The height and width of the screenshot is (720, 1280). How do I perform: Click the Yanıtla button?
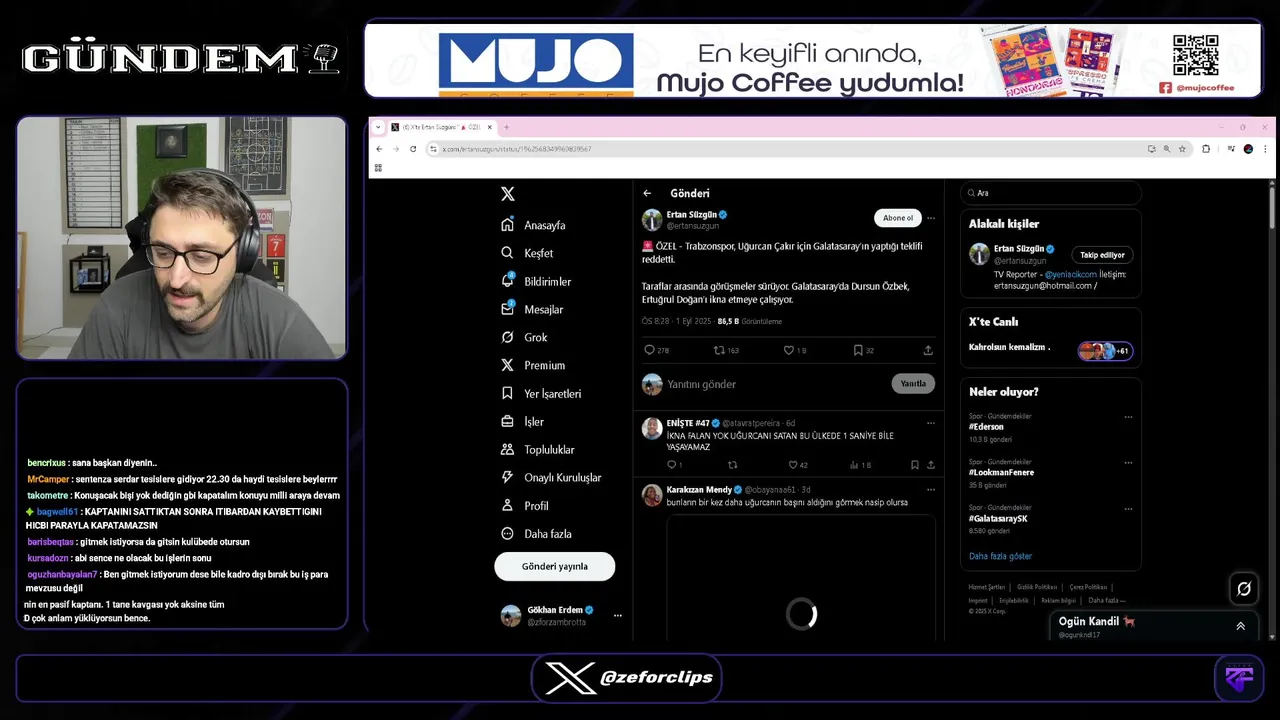click(913, 383)
